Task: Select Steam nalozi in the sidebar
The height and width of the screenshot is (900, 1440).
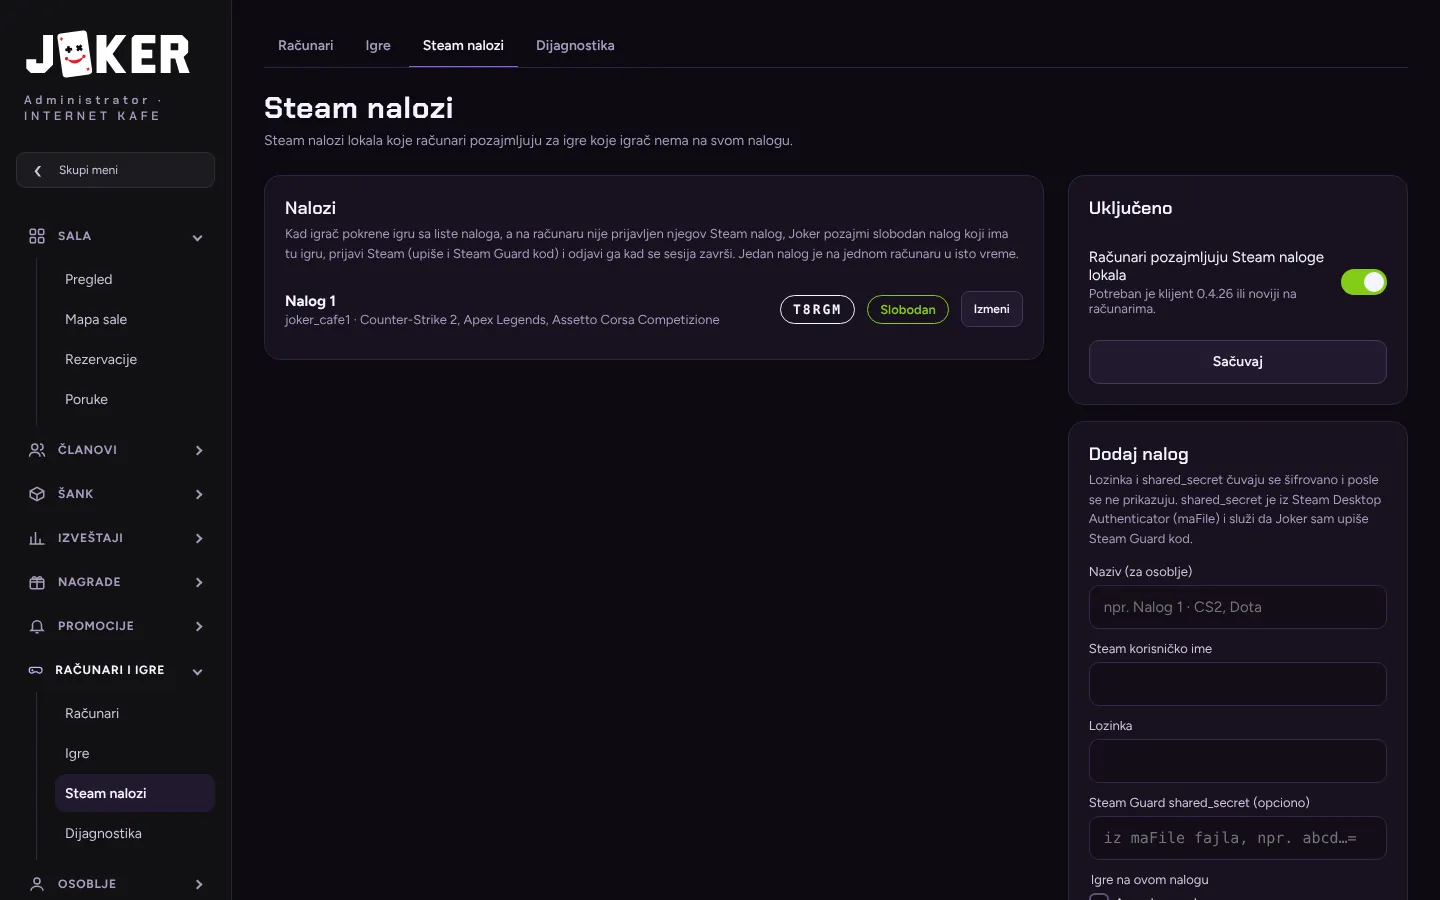Action: [135, 793]
